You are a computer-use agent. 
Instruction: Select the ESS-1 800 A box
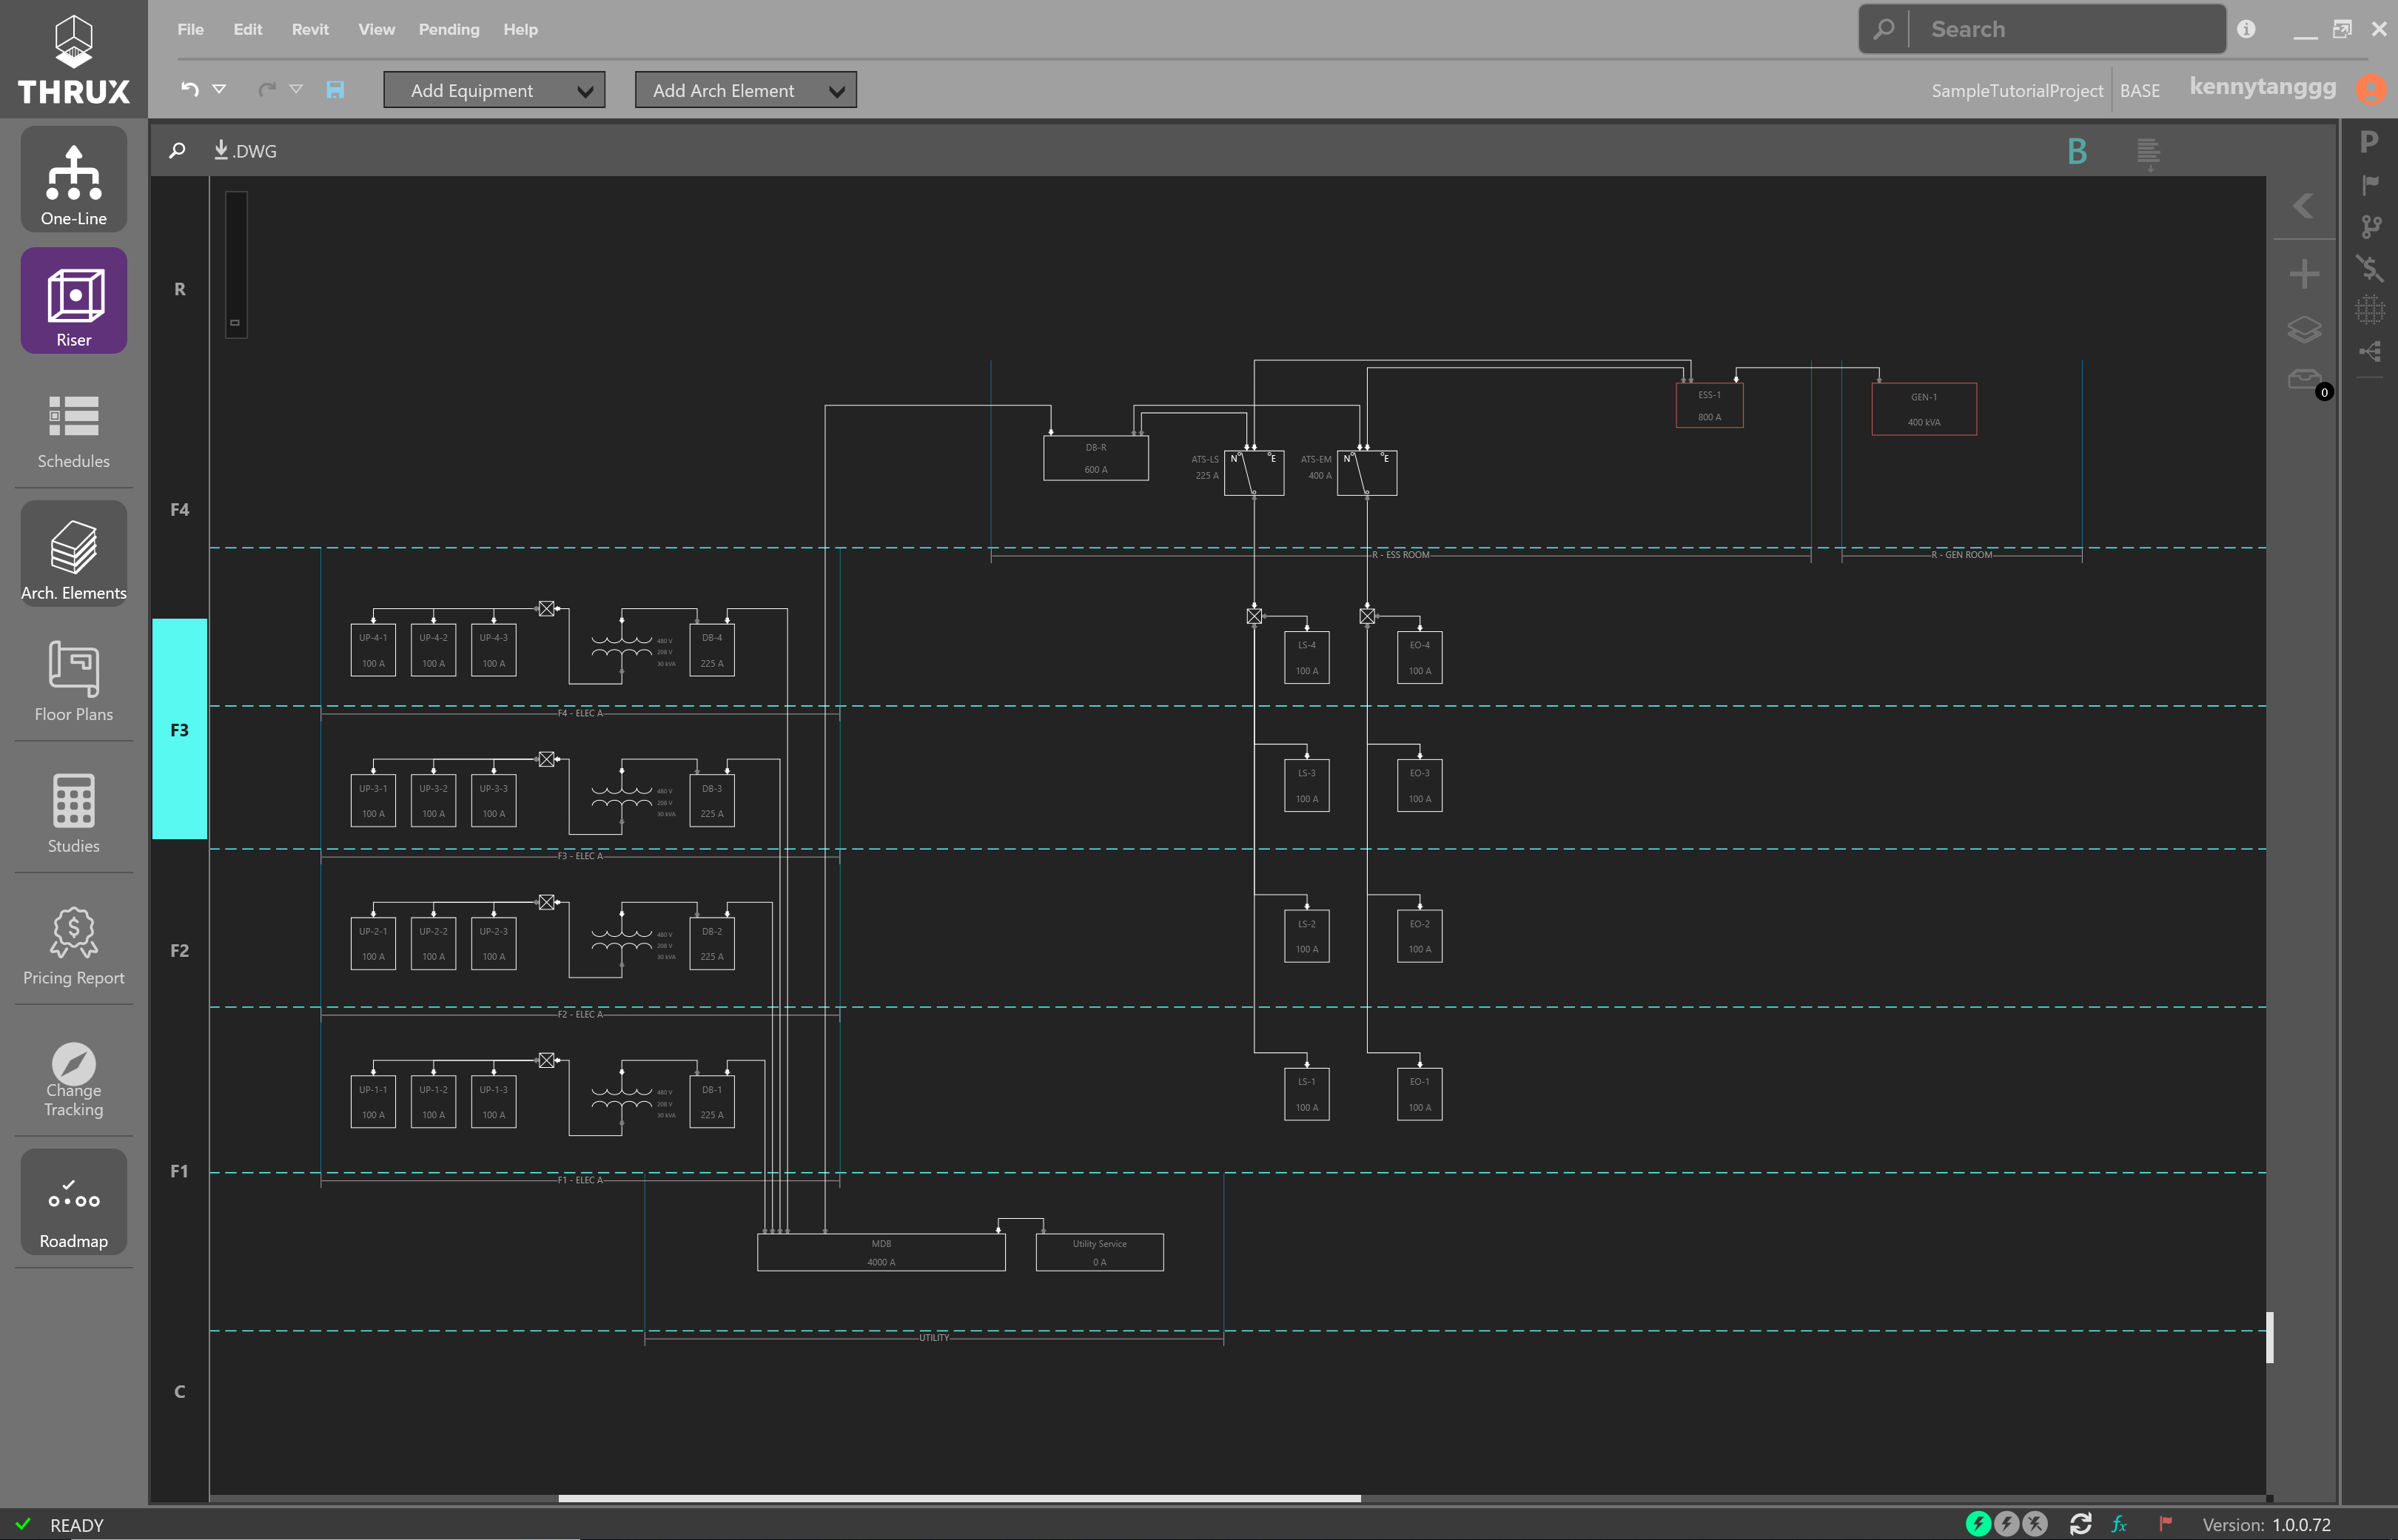coord(1709,405)
